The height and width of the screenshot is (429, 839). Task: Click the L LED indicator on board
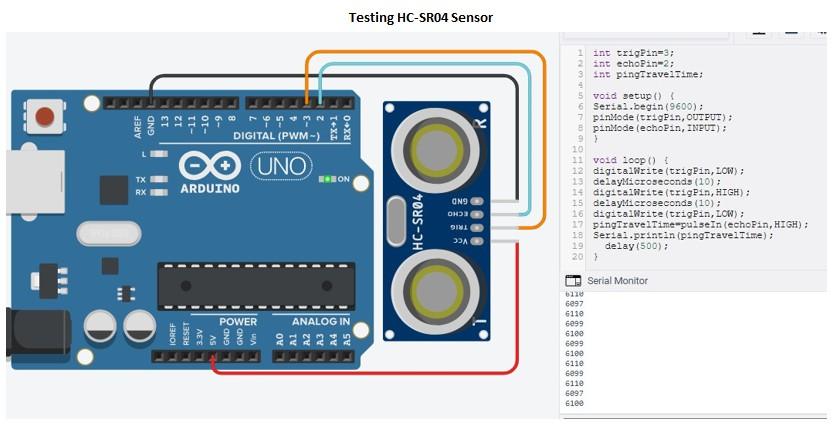click(x=159, y=154)
